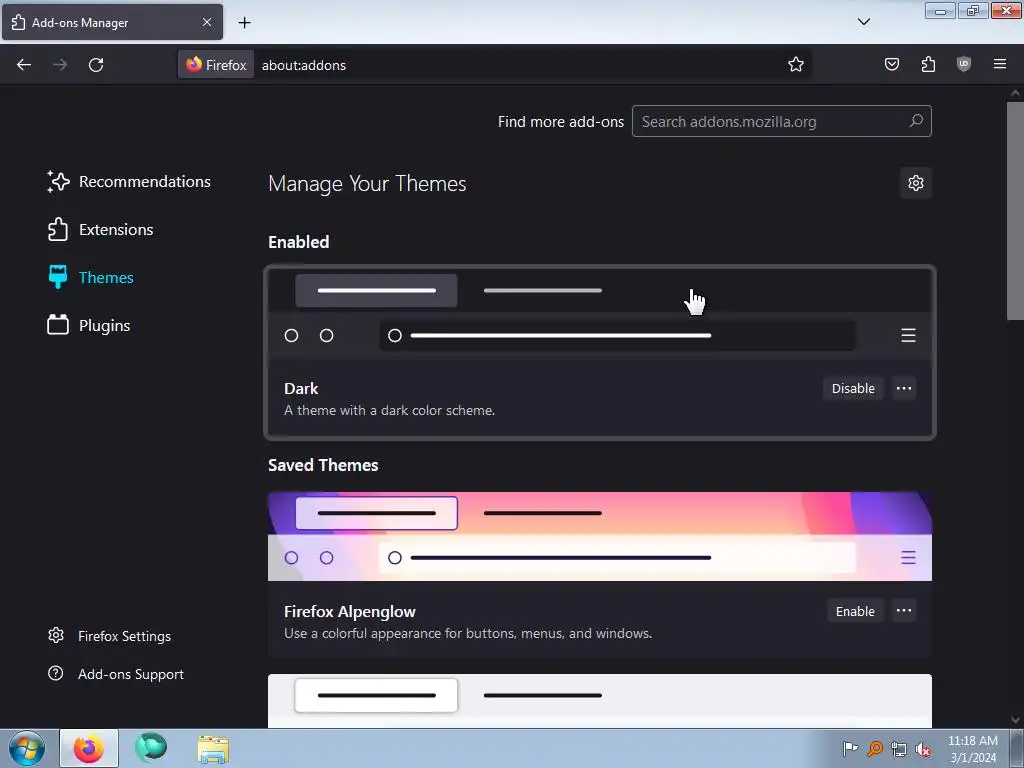The height and width of the screenshot is (768, 1024).
Task: Open Add-ons Support link
Action: (116, 674)
